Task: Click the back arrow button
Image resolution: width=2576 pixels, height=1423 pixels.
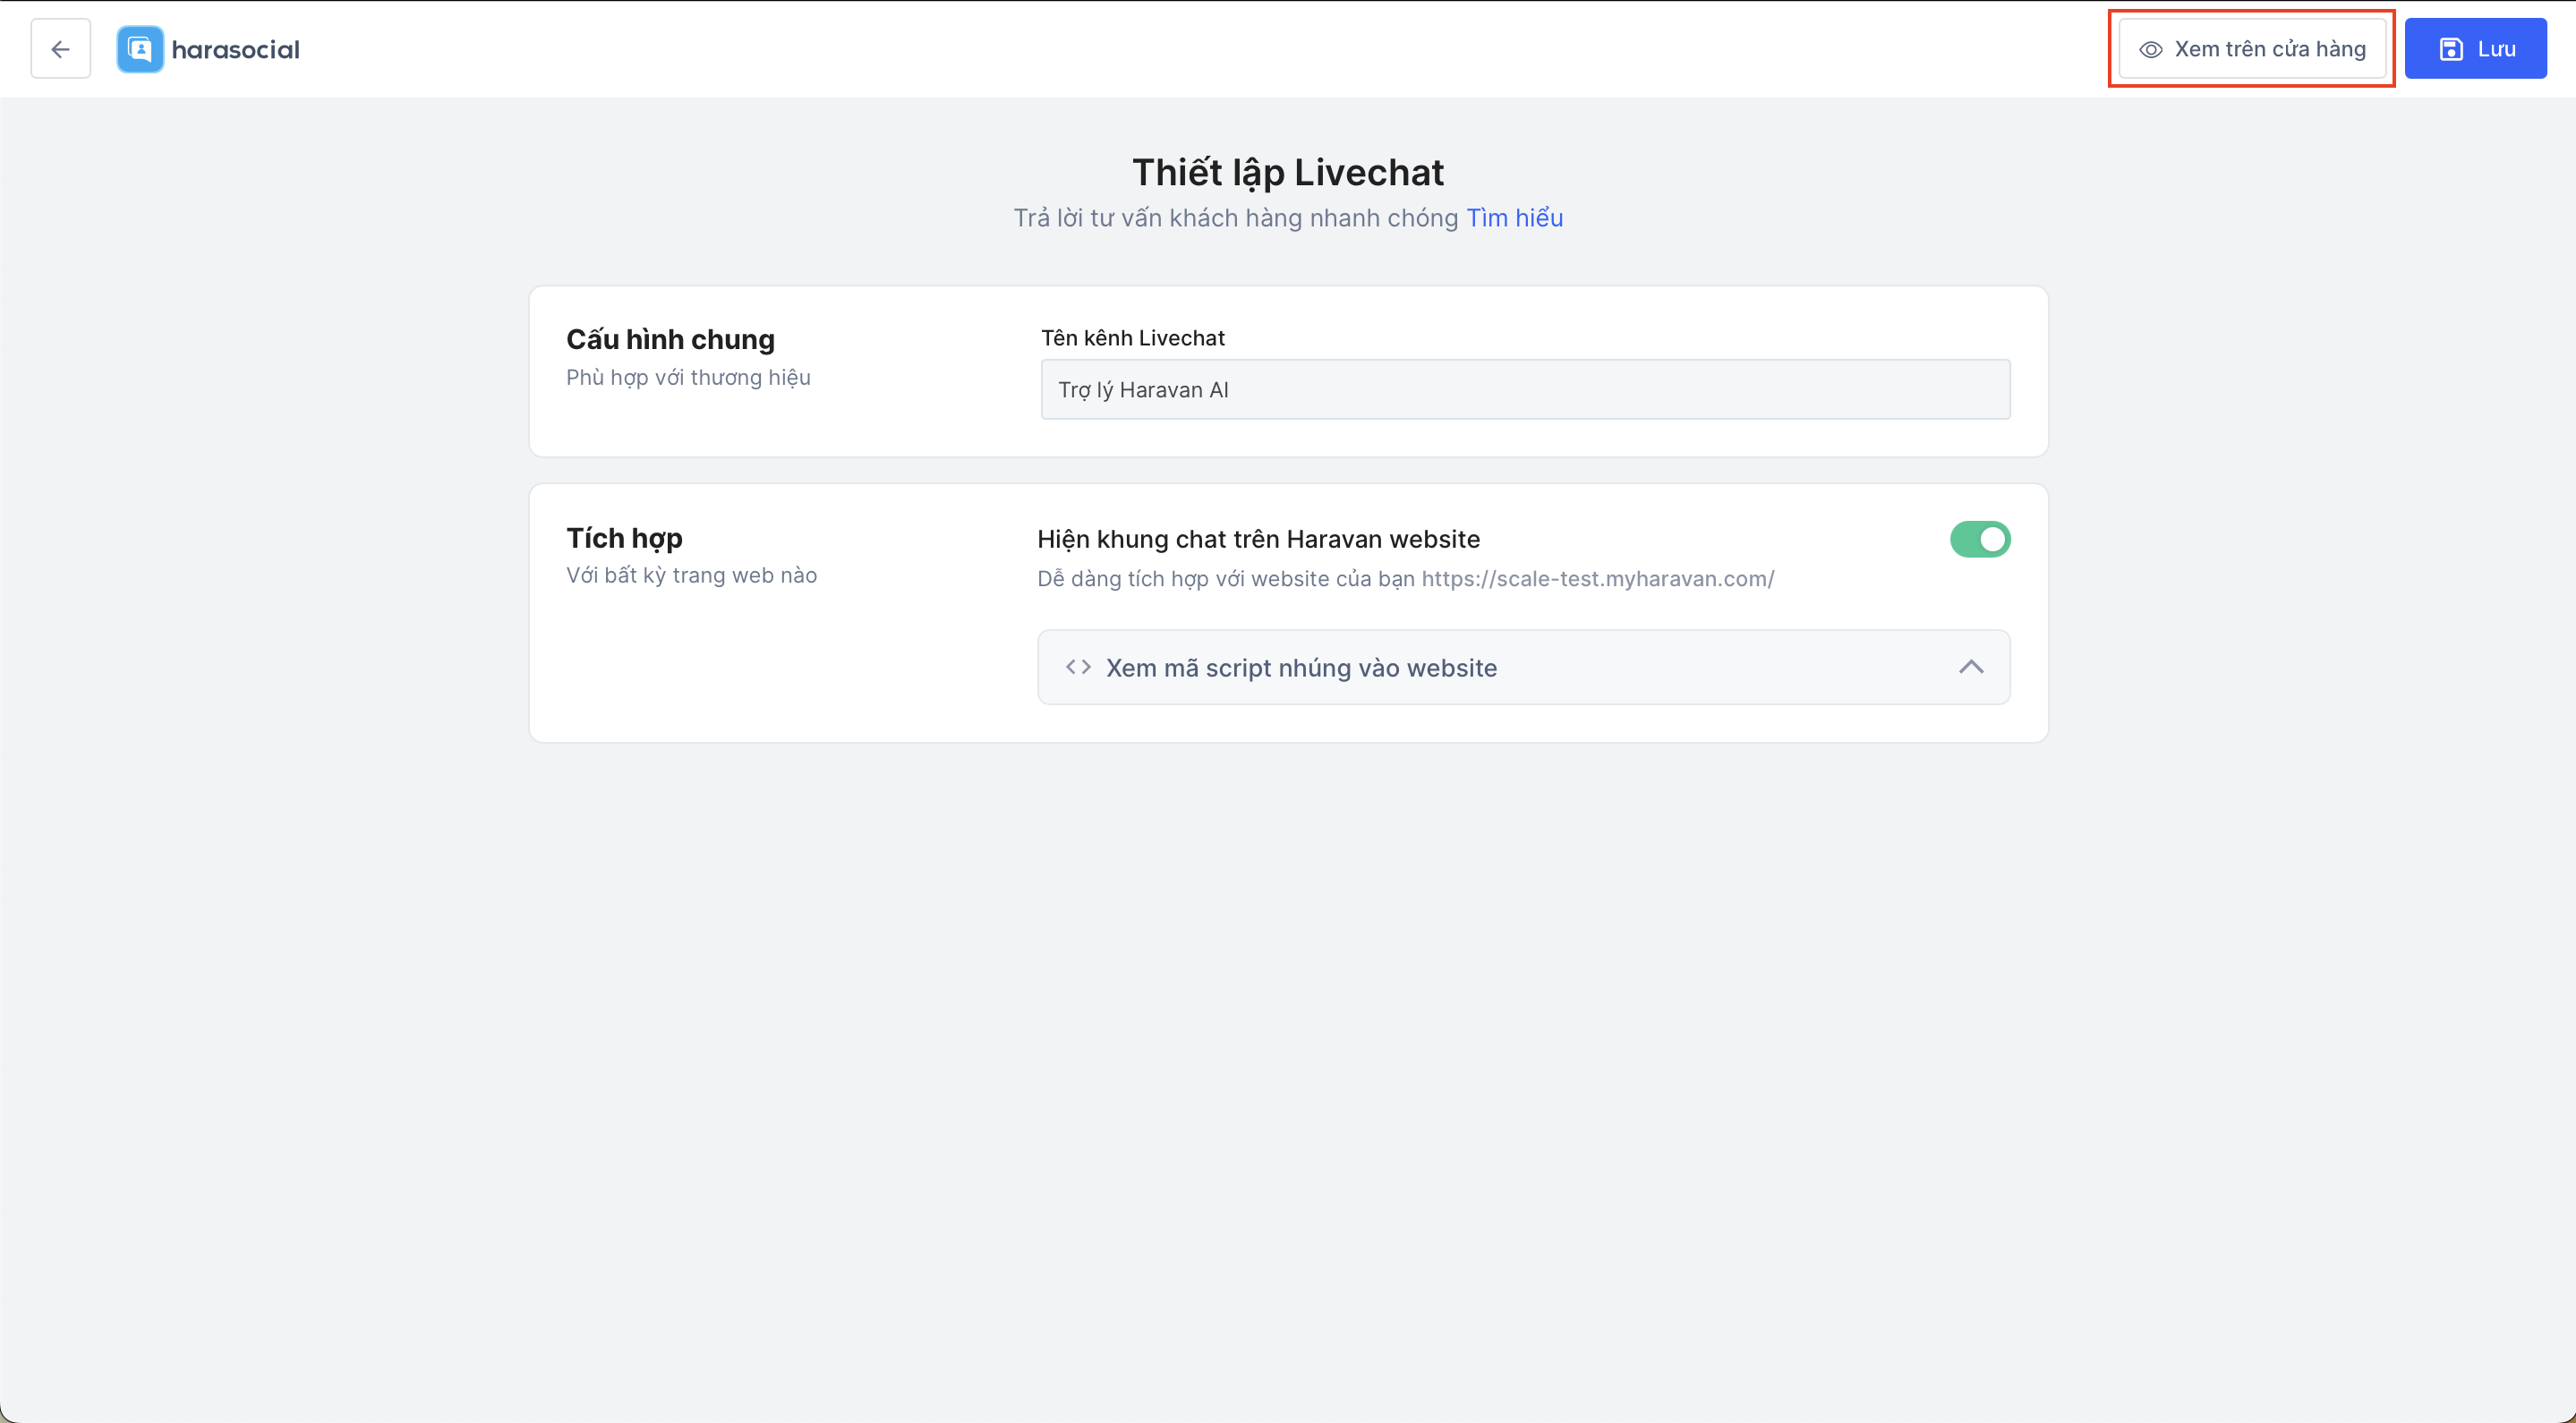Action: pos(60,49)
